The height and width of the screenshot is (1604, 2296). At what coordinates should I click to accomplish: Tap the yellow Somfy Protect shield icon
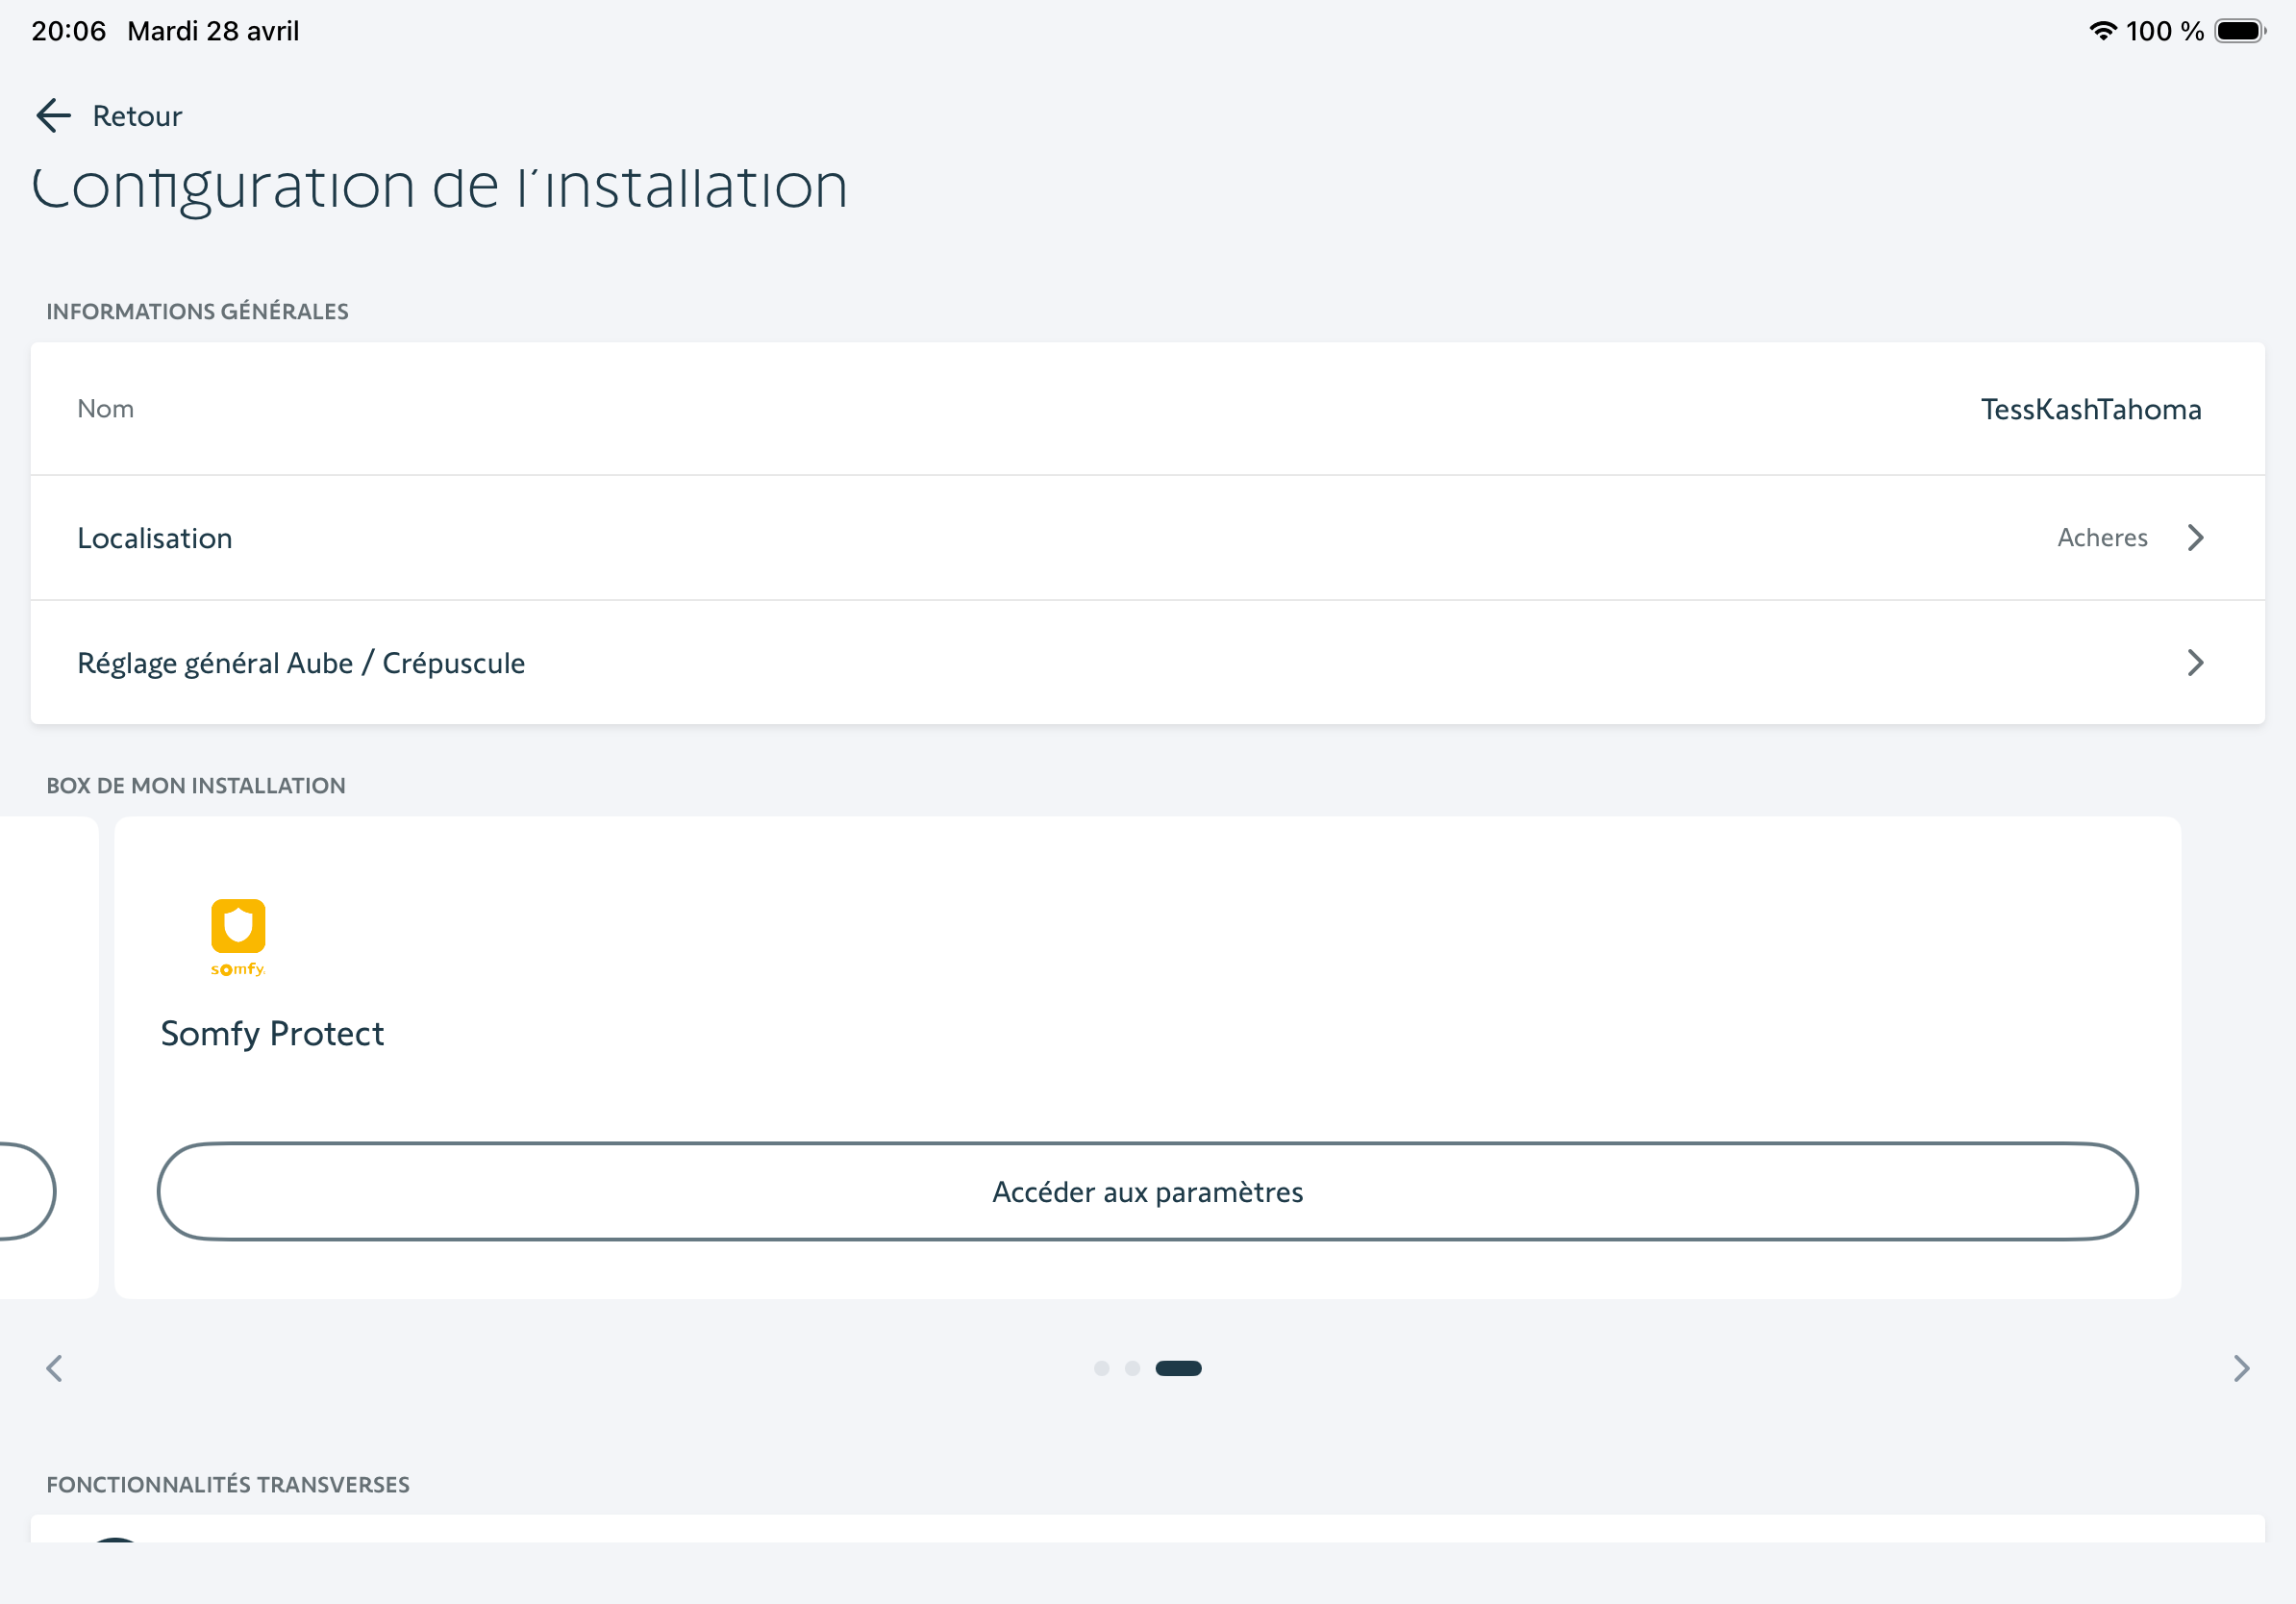pos(238,927)
